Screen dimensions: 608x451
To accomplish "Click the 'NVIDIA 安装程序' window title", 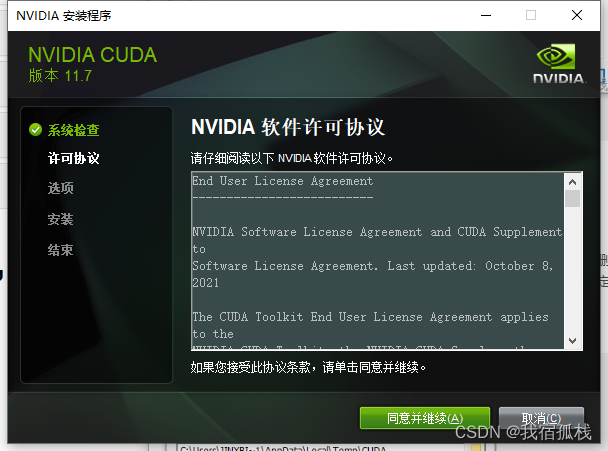I will click(x=64, y=16).
